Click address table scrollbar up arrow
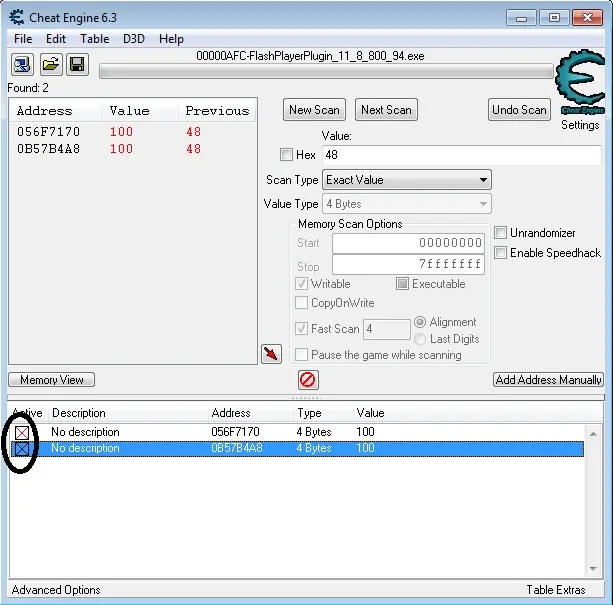The width and height of the screenshot is (613, 605). pyautogui.click(x=593, y=434)
